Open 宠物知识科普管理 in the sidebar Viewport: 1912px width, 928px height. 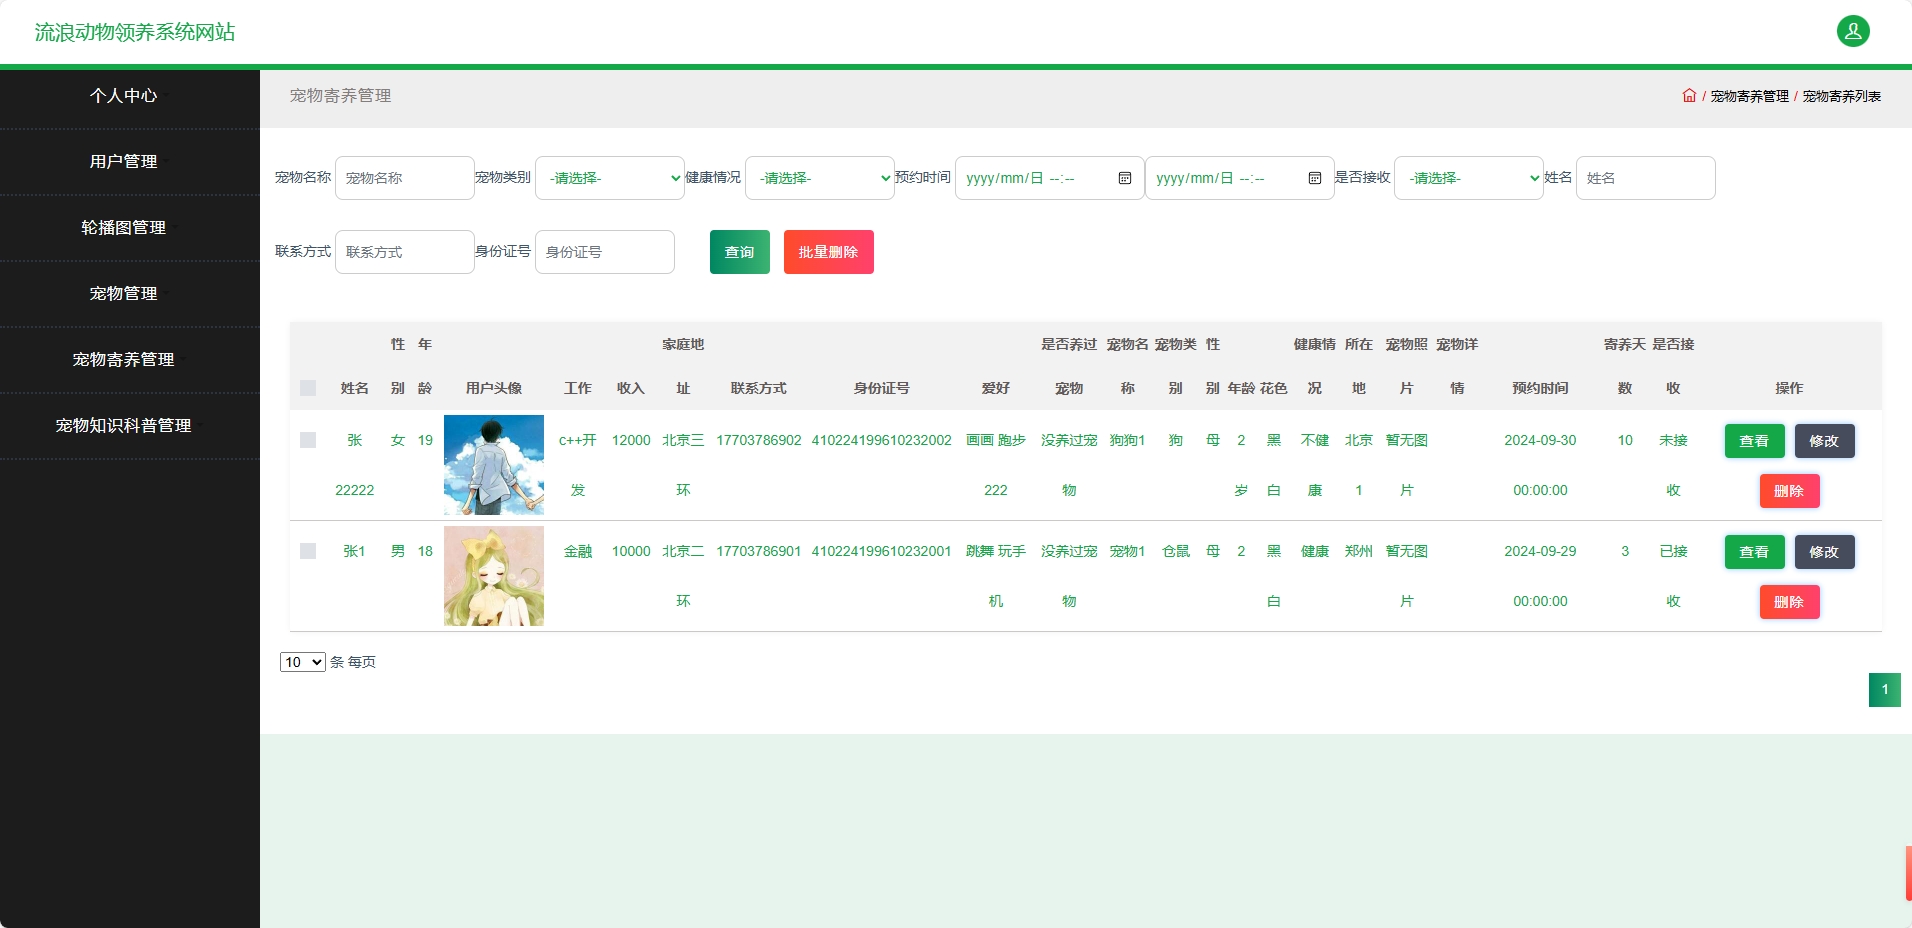coord(123,426)
